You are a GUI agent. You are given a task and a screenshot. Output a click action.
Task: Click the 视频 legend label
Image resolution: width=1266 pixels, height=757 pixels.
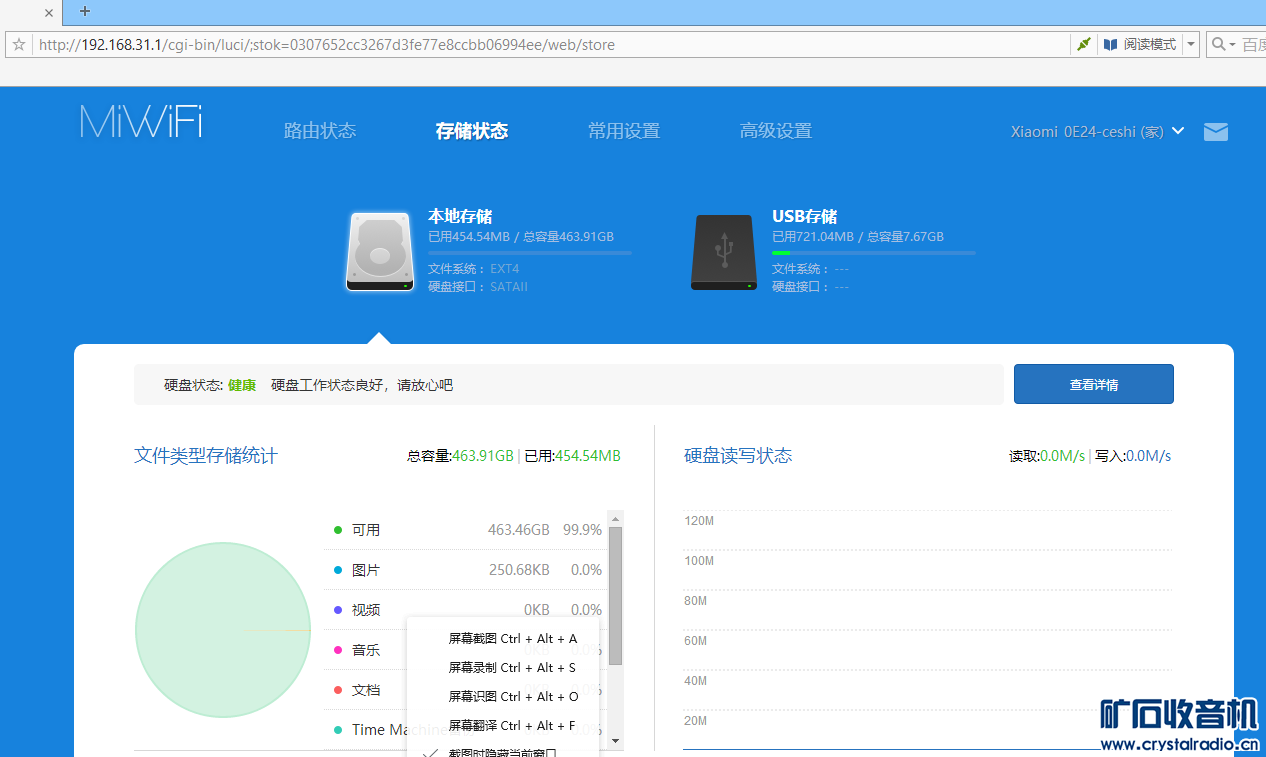[x=366, y=610]
